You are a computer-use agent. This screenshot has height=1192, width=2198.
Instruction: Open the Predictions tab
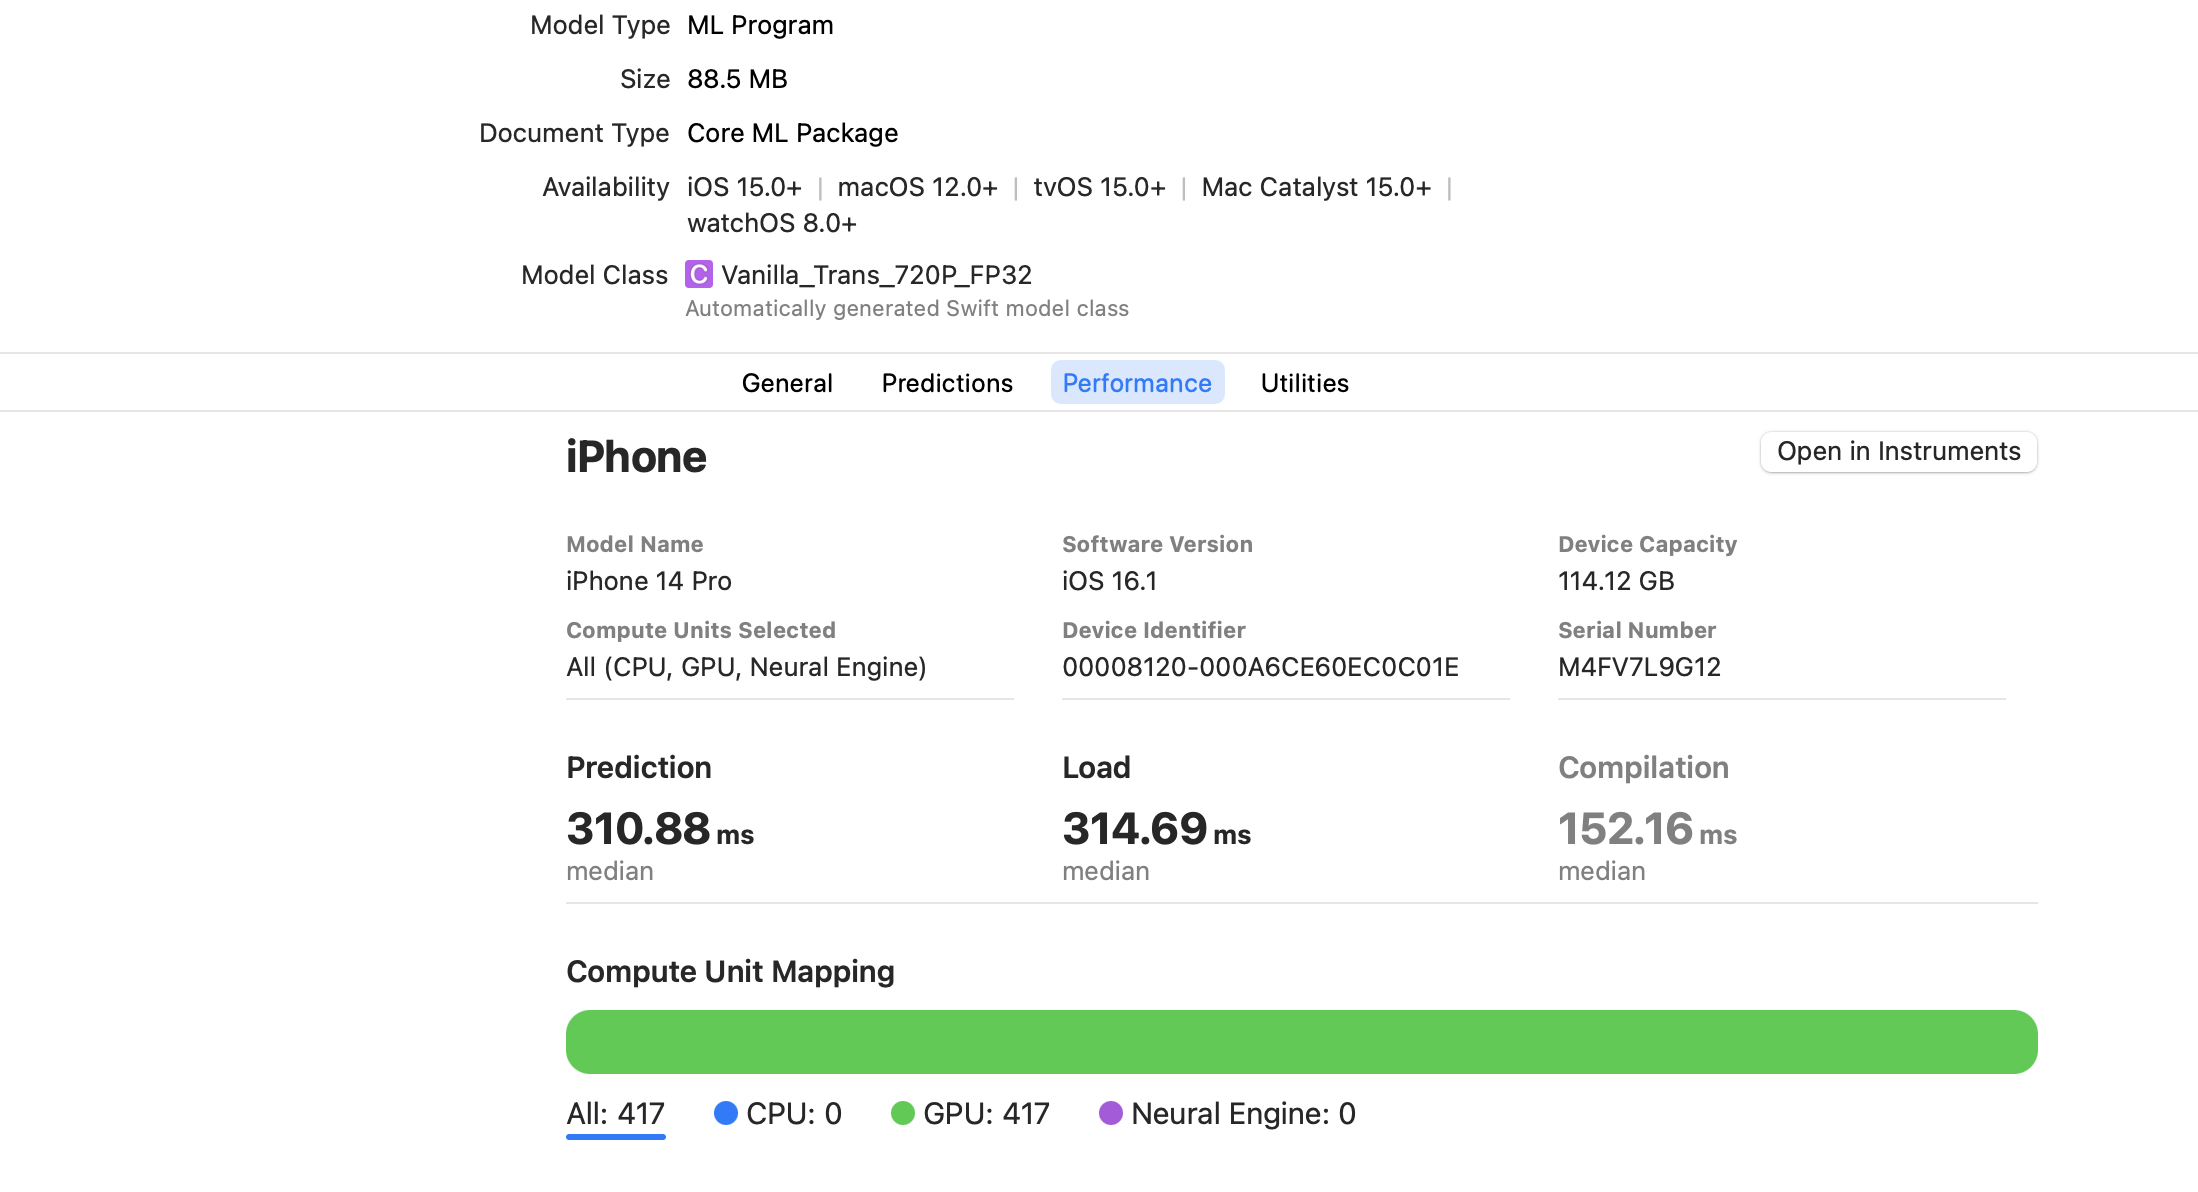coord(946,383)
